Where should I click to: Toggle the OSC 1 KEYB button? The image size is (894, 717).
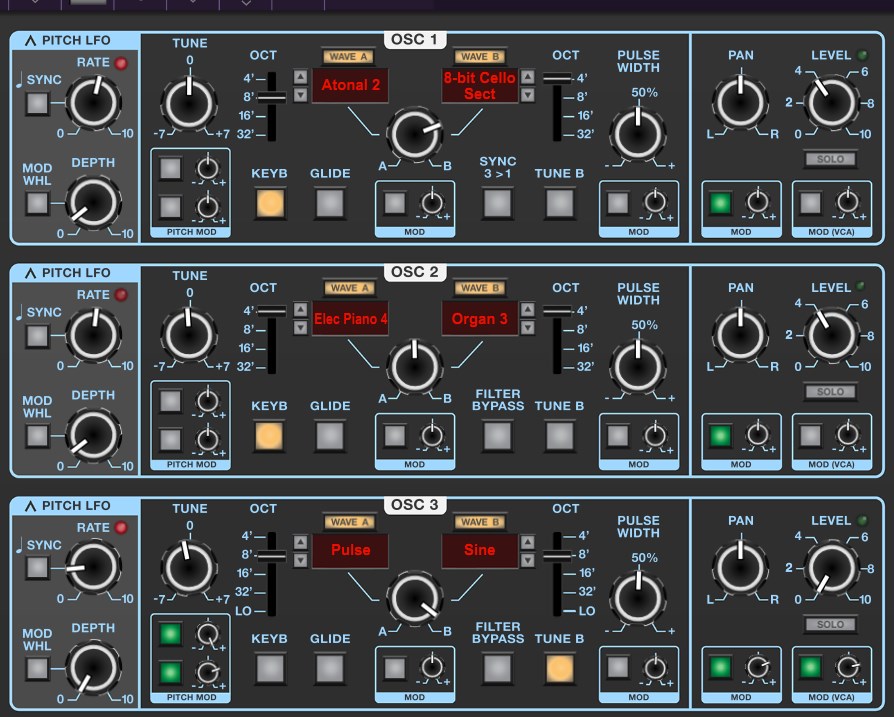pos(269,204)
